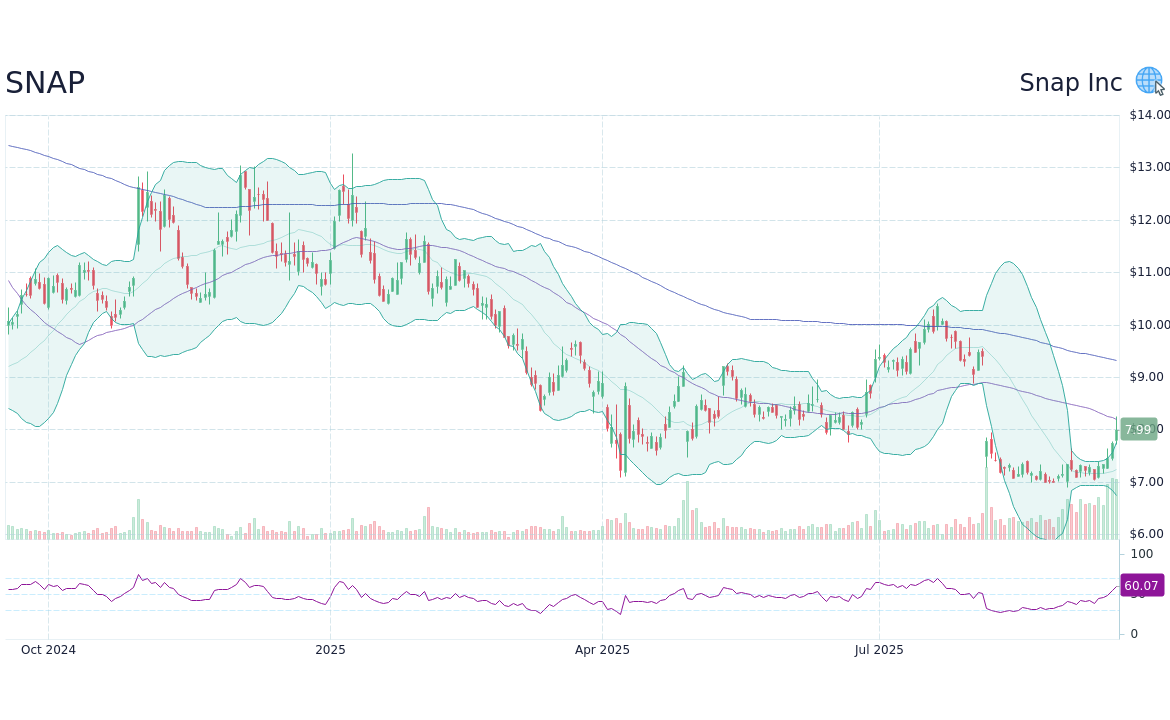Click the $13.00 price axis label
This screenshot has width=1170, height=720.
coord(1149,166)
